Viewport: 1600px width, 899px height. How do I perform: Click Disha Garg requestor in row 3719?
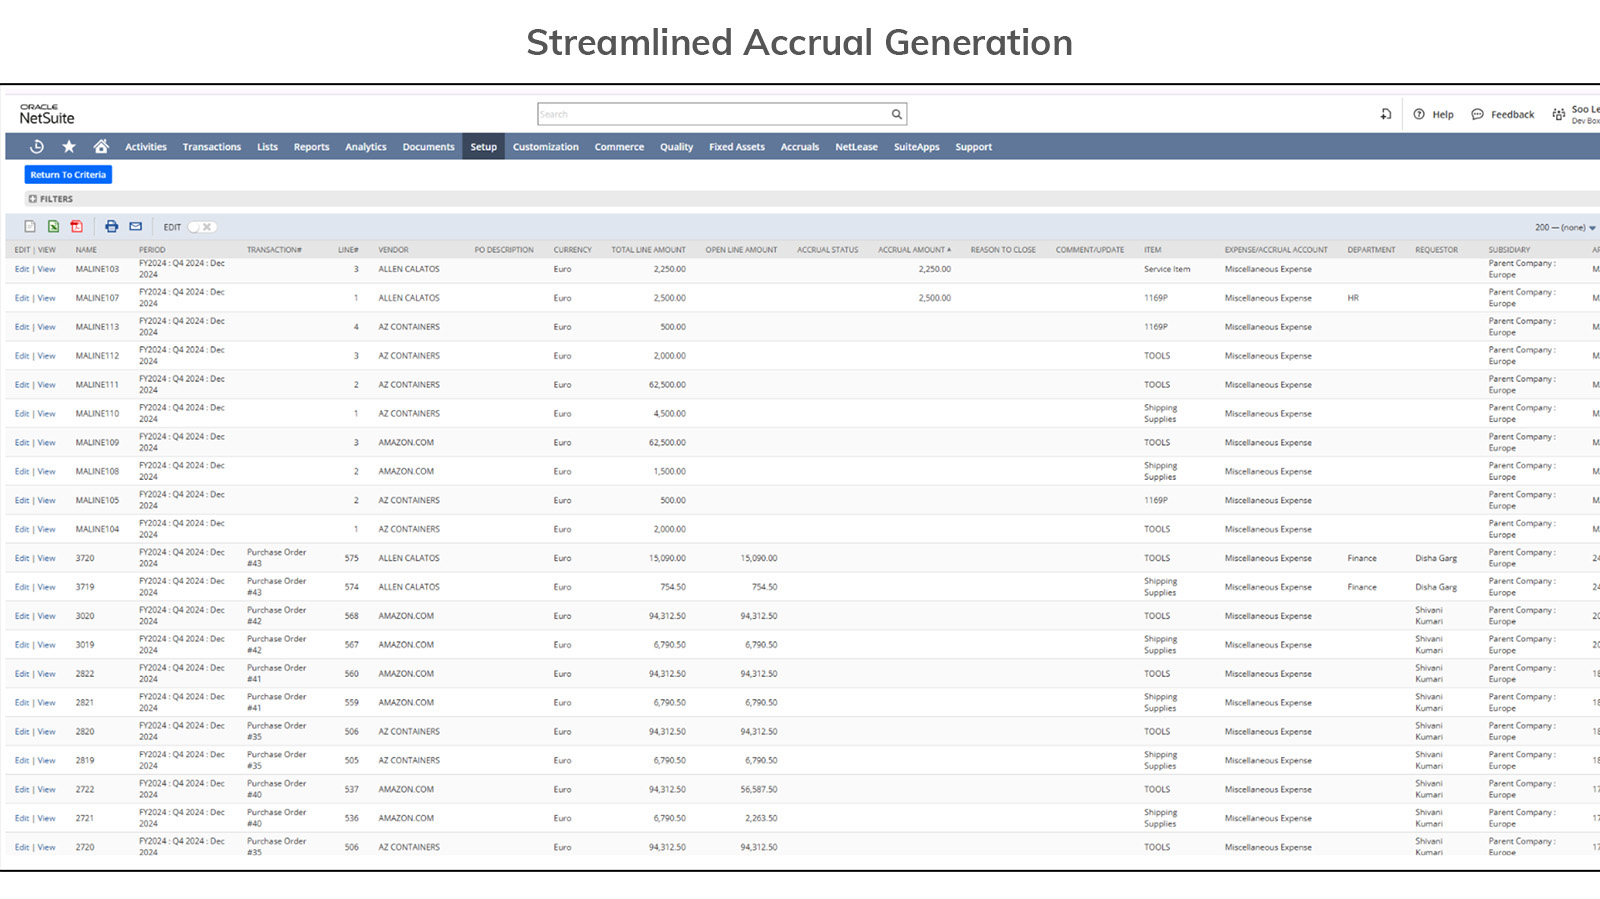(1436, 587)
